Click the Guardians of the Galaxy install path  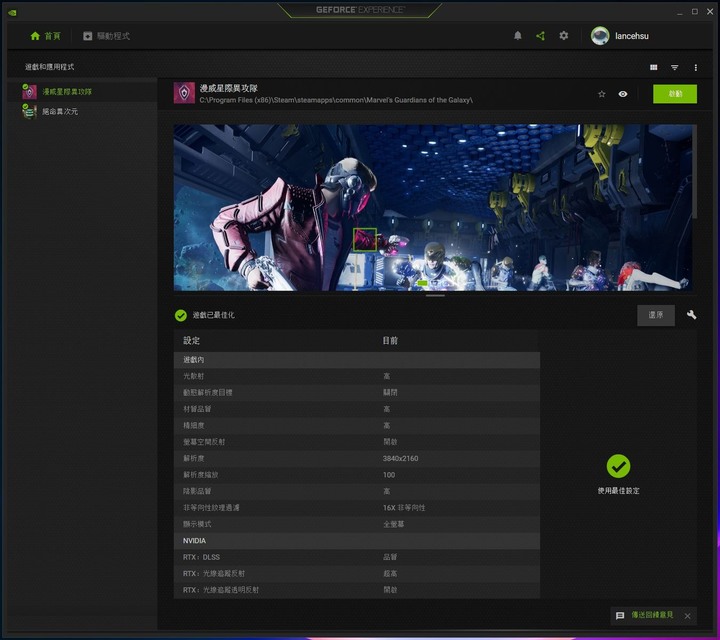click(336, 100)
